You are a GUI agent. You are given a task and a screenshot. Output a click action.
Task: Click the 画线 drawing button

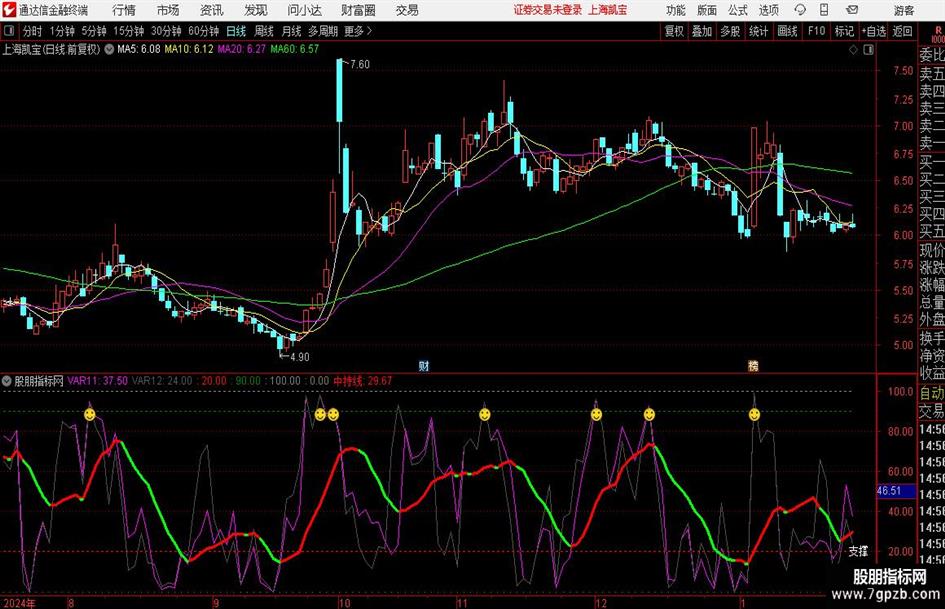[x=787, y=31]
